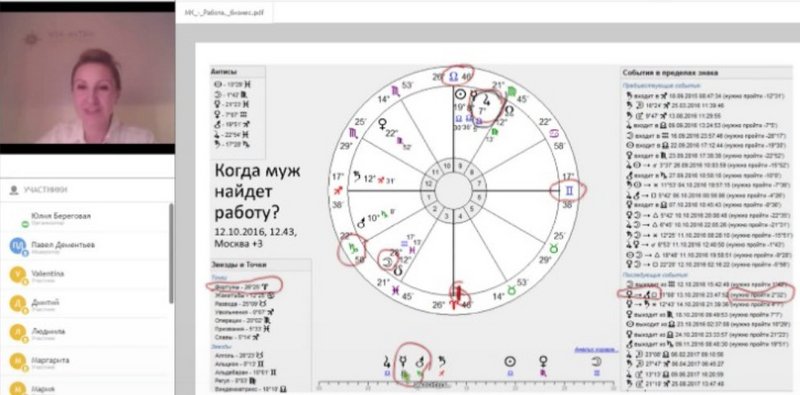Click Павел Дементьев's blue avatar
This screenshot has width=800, height=395.
coord(17,245)
